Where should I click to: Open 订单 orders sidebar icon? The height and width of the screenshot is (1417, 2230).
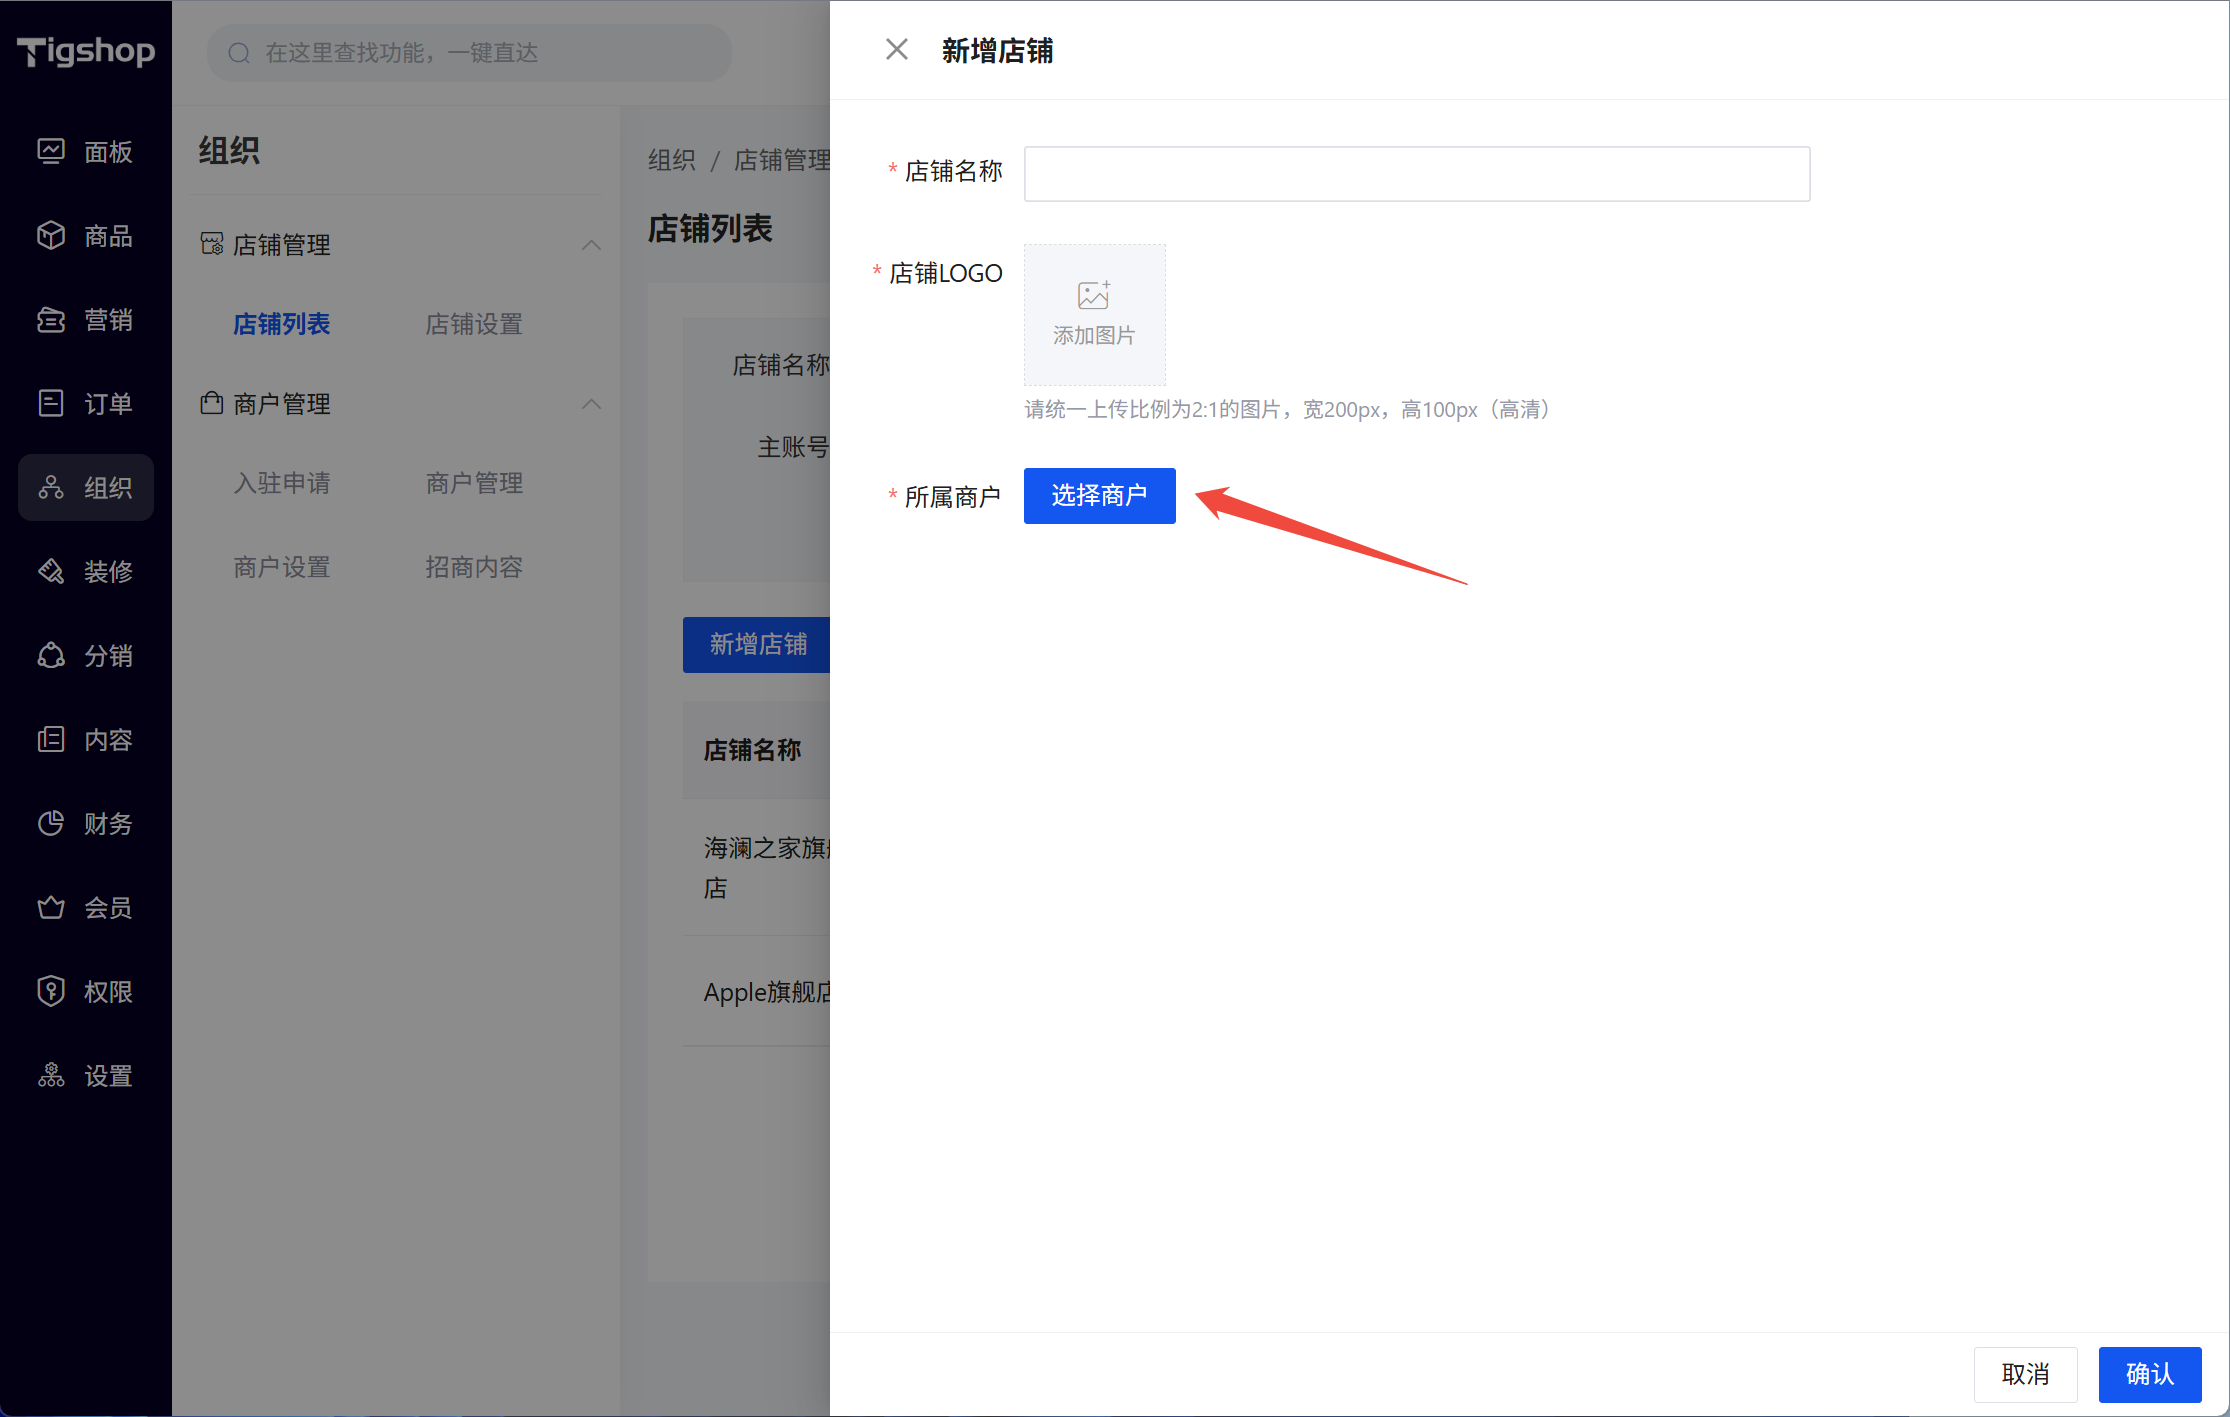[x=51, y=403]
